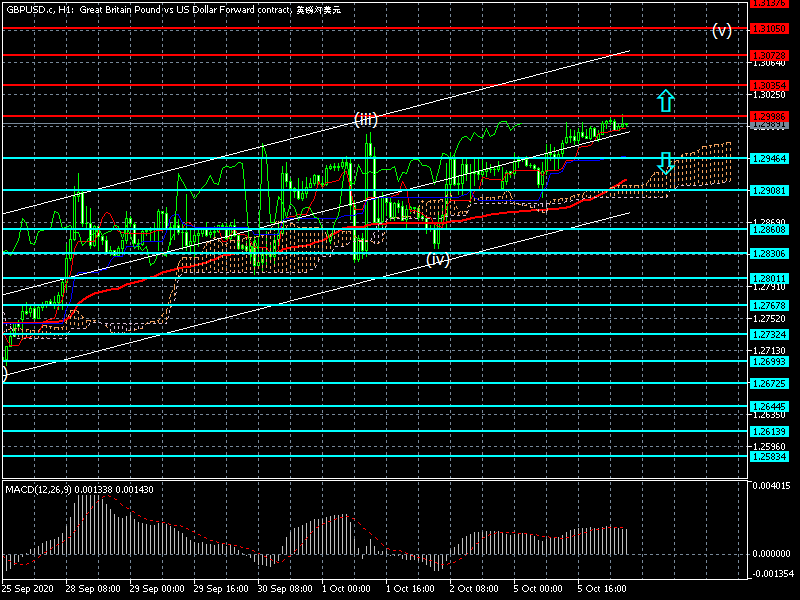800x600 pixels.
Task: Select the (v) wave label
Action: pyautogui.click(x=721, y=31)
